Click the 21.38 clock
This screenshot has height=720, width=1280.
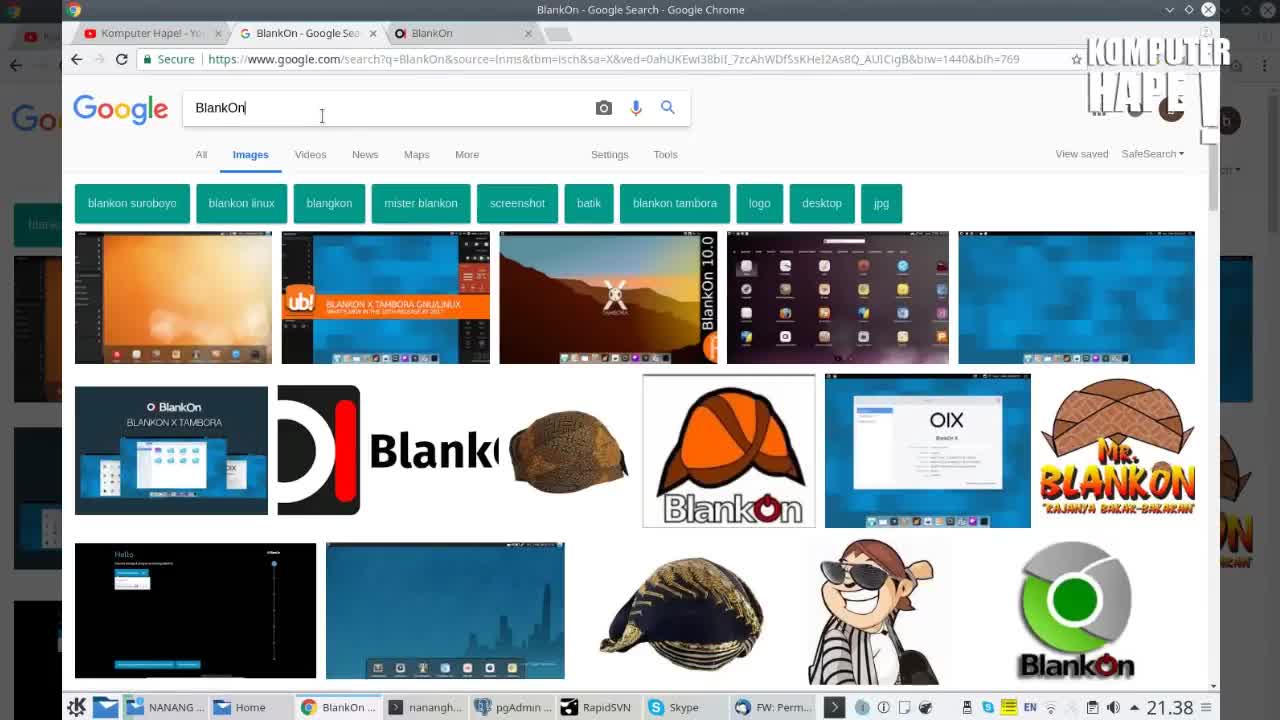click(1170, 708)
